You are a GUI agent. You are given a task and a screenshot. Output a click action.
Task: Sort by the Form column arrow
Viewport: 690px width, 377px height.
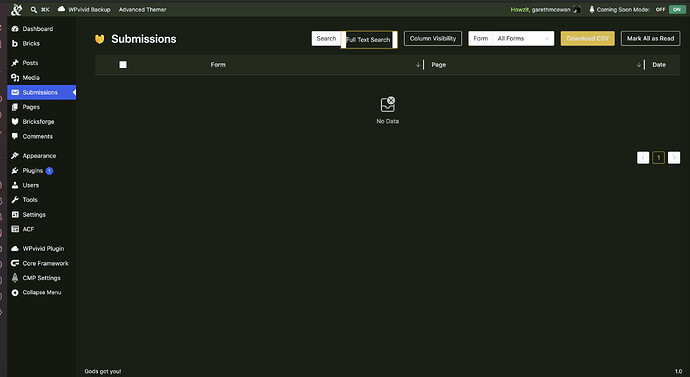point(418,65)
